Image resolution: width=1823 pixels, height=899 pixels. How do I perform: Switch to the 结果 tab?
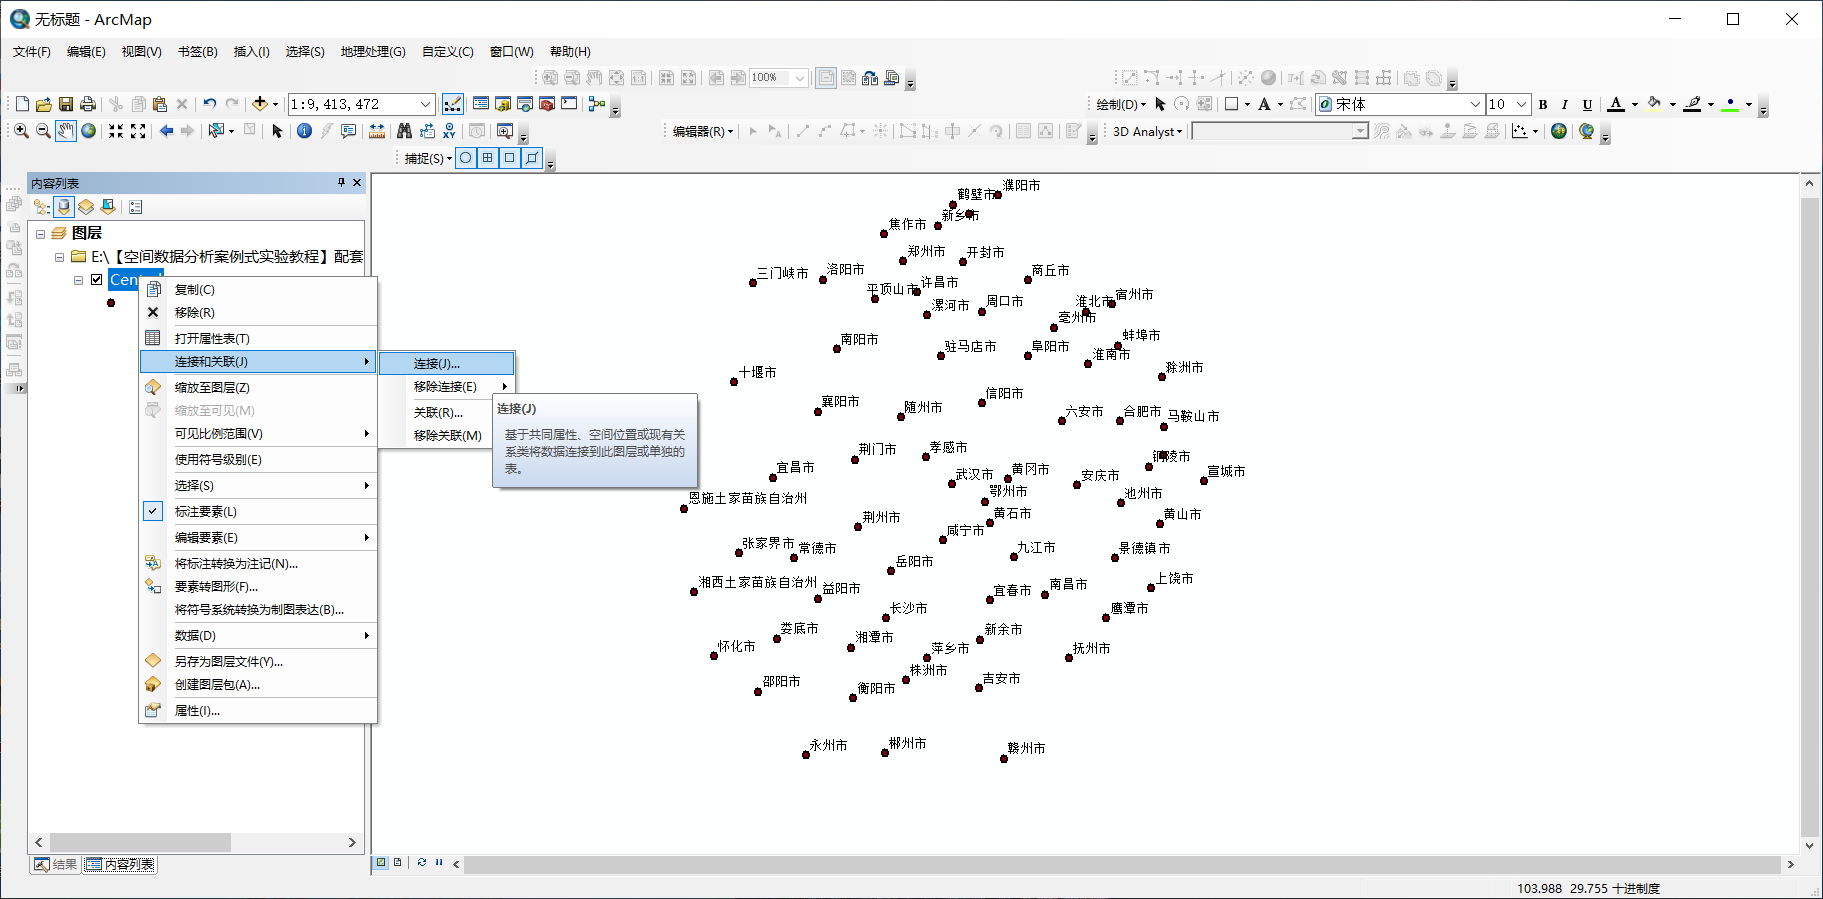pyautogui.click(x=55, y=865)
